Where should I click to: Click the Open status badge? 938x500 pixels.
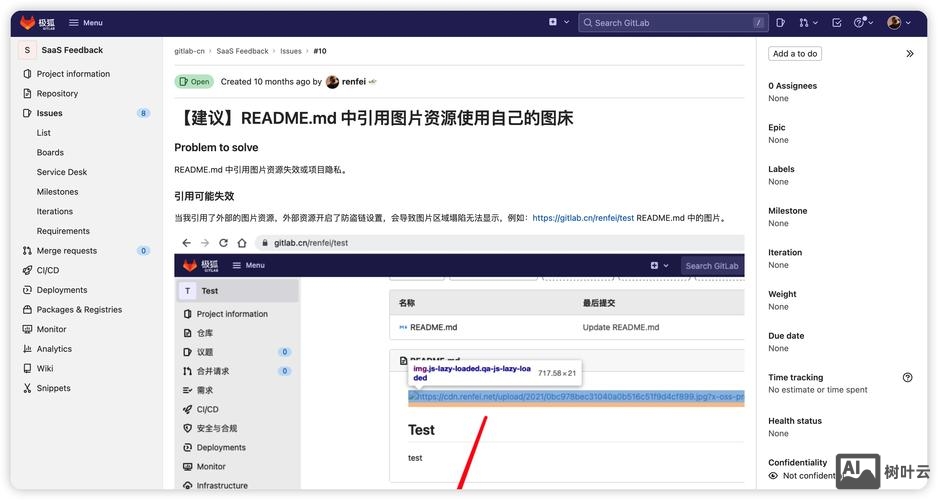(194, 82)
